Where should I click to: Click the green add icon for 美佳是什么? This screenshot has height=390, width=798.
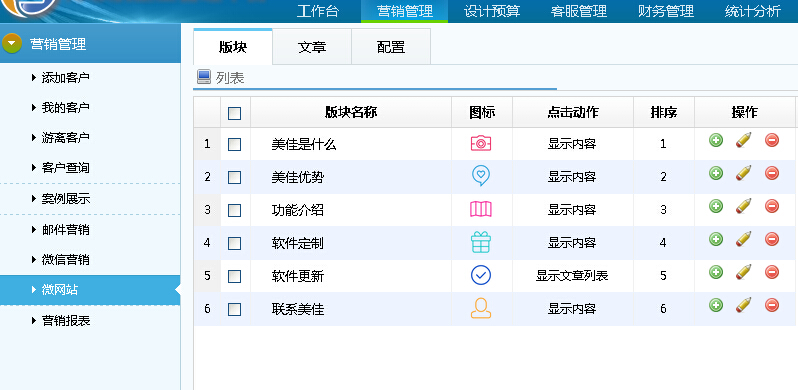[716, 140]
